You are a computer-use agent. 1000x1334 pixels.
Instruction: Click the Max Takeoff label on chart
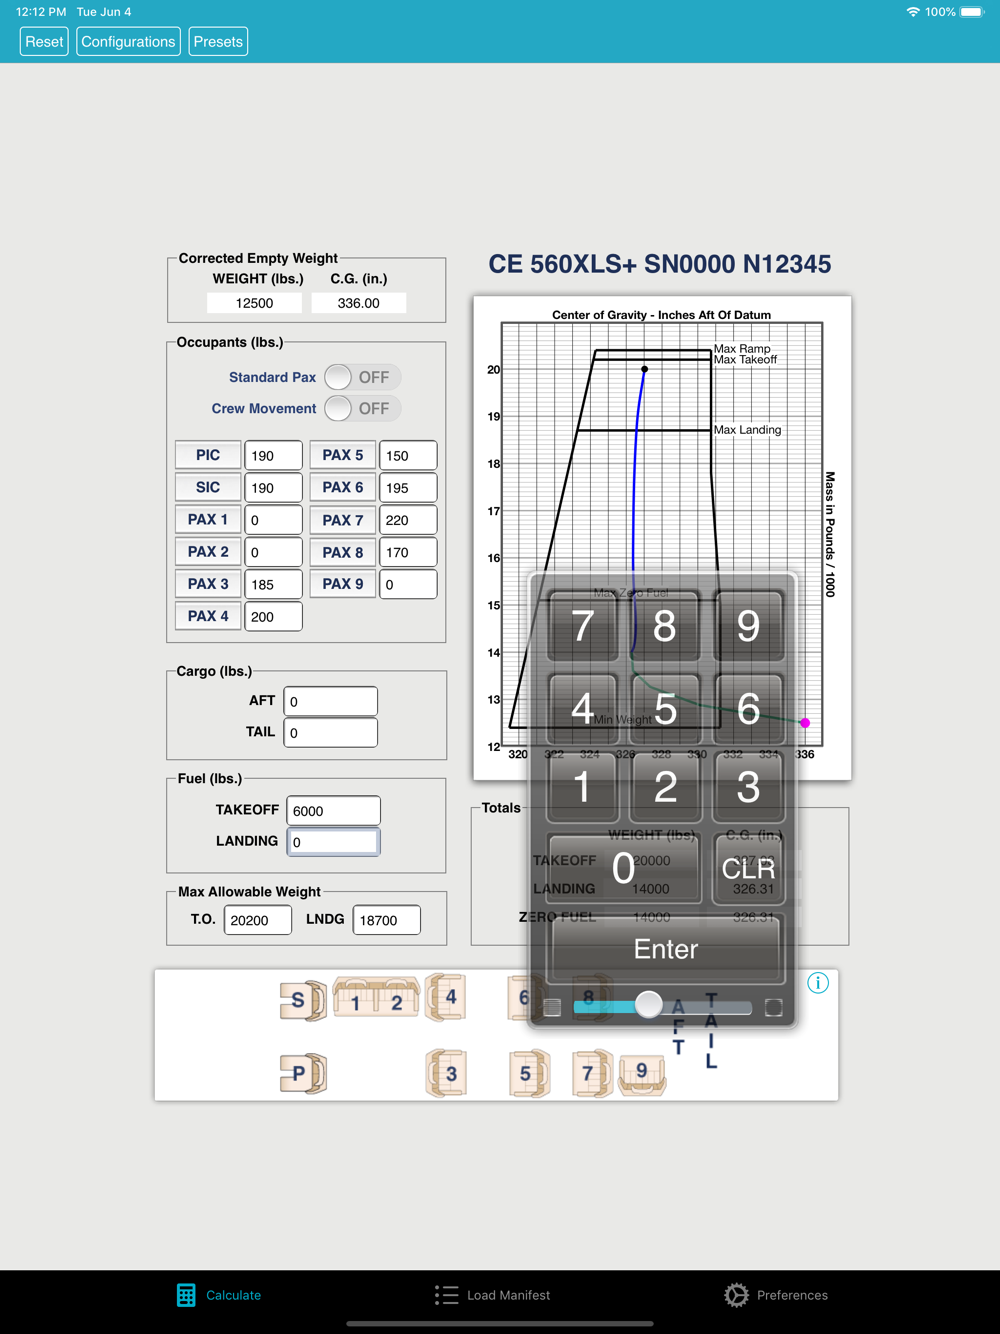[x=746, y=360]
